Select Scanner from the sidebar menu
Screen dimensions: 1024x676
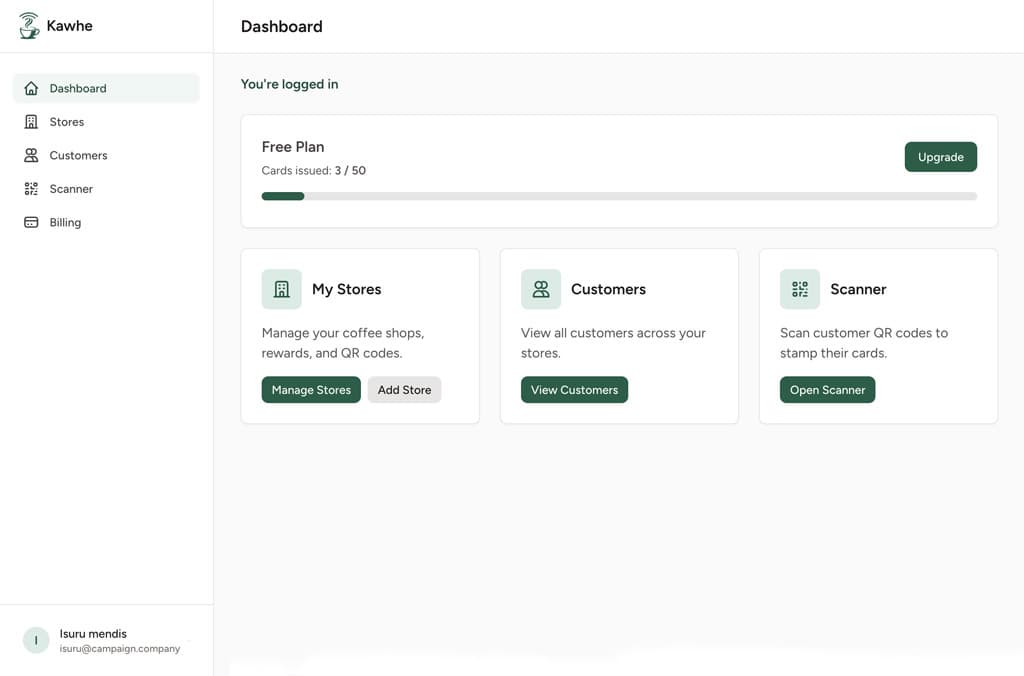click(71, 188)
